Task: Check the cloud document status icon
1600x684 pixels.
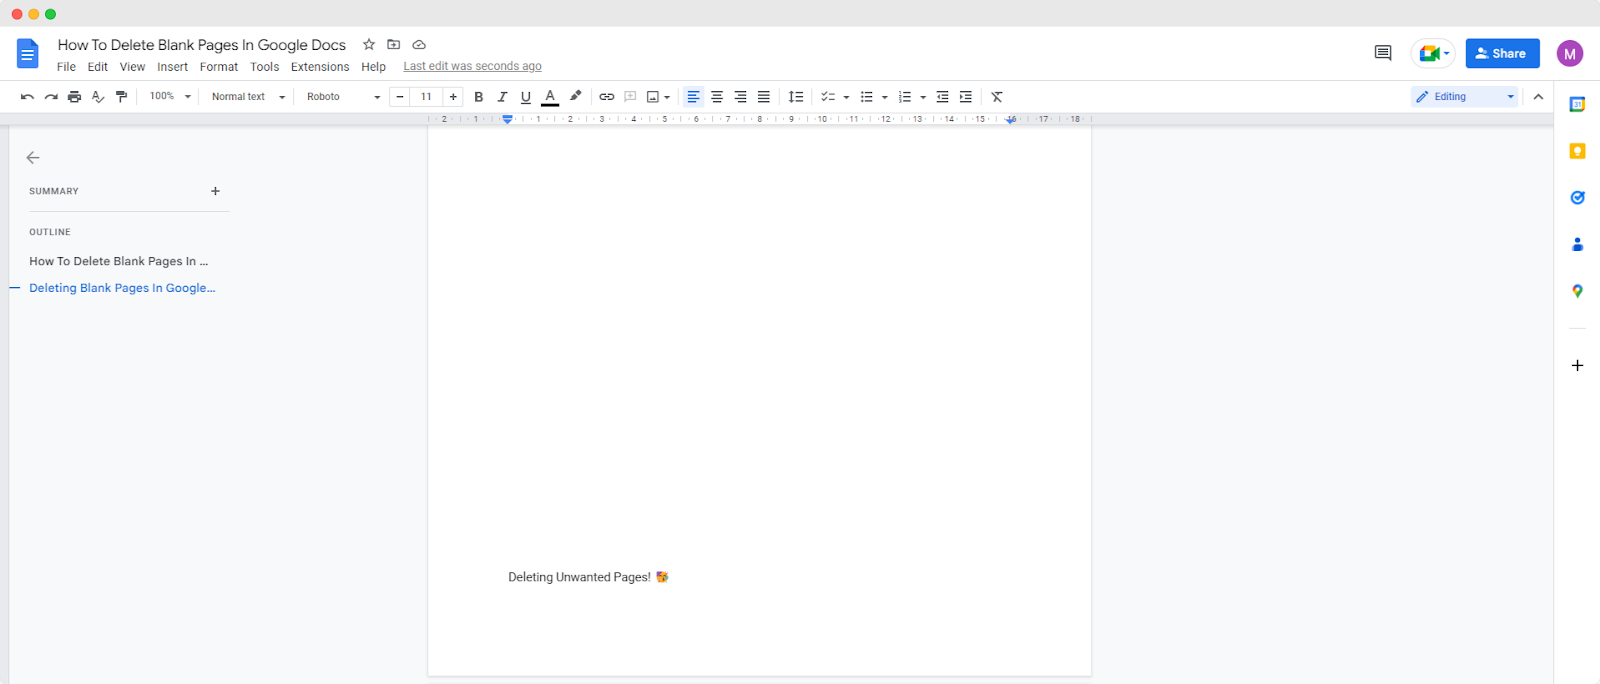Action: point(419,44)
